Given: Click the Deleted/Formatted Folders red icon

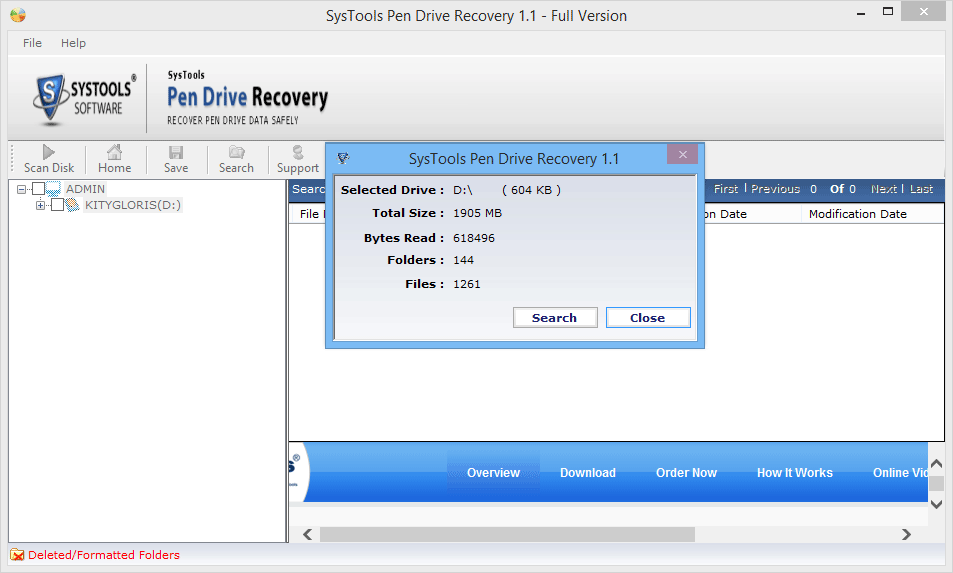Looking at the screenshot, I should pos(17,555).
